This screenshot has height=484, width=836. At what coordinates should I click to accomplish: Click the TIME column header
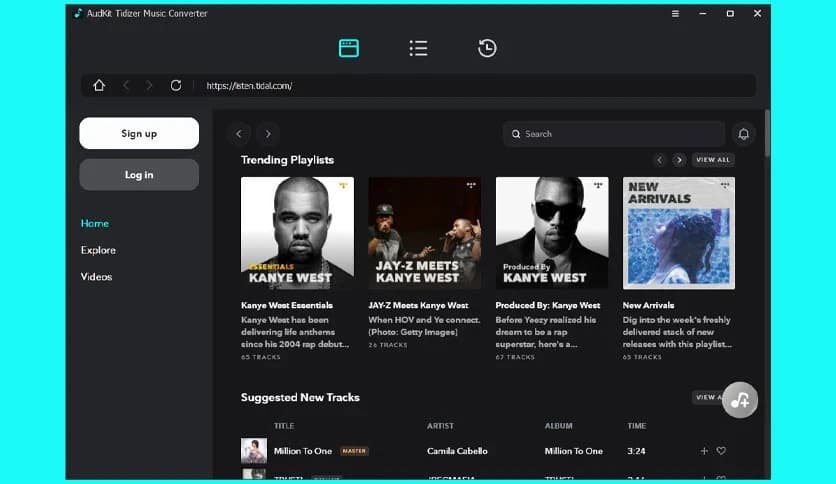pos(637,426)
